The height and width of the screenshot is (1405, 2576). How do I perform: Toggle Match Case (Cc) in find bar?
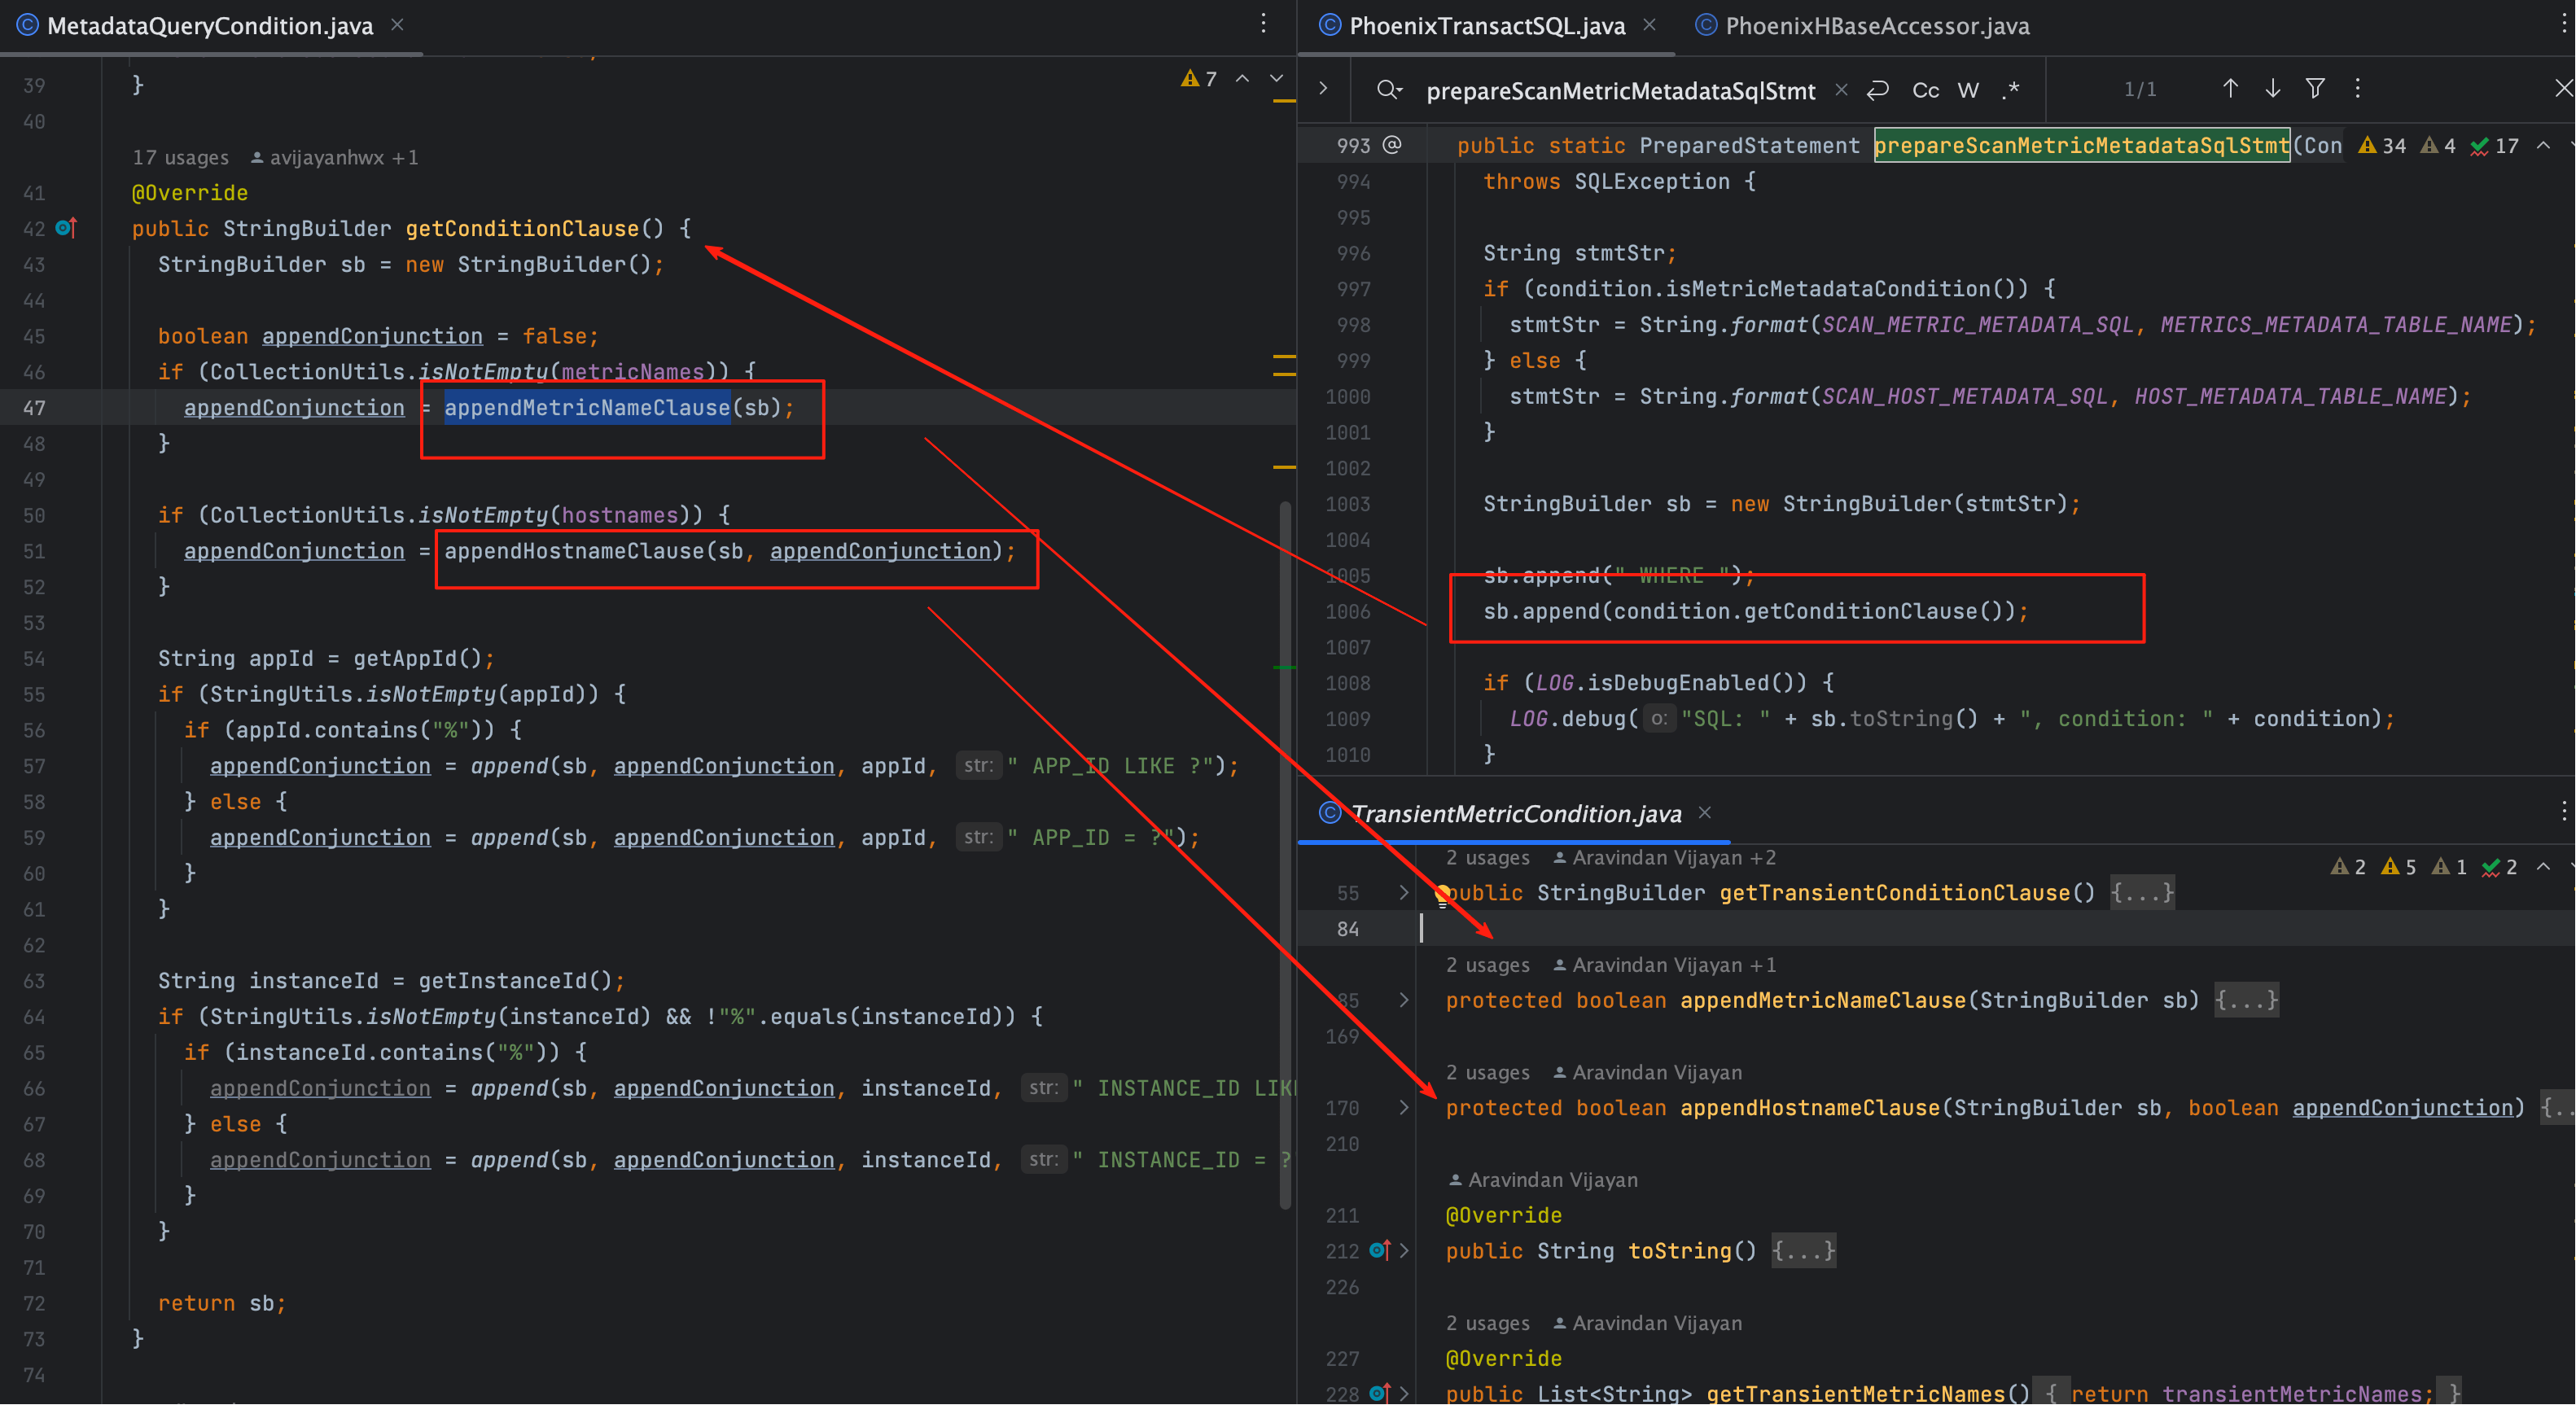(x=1925, y=90)
